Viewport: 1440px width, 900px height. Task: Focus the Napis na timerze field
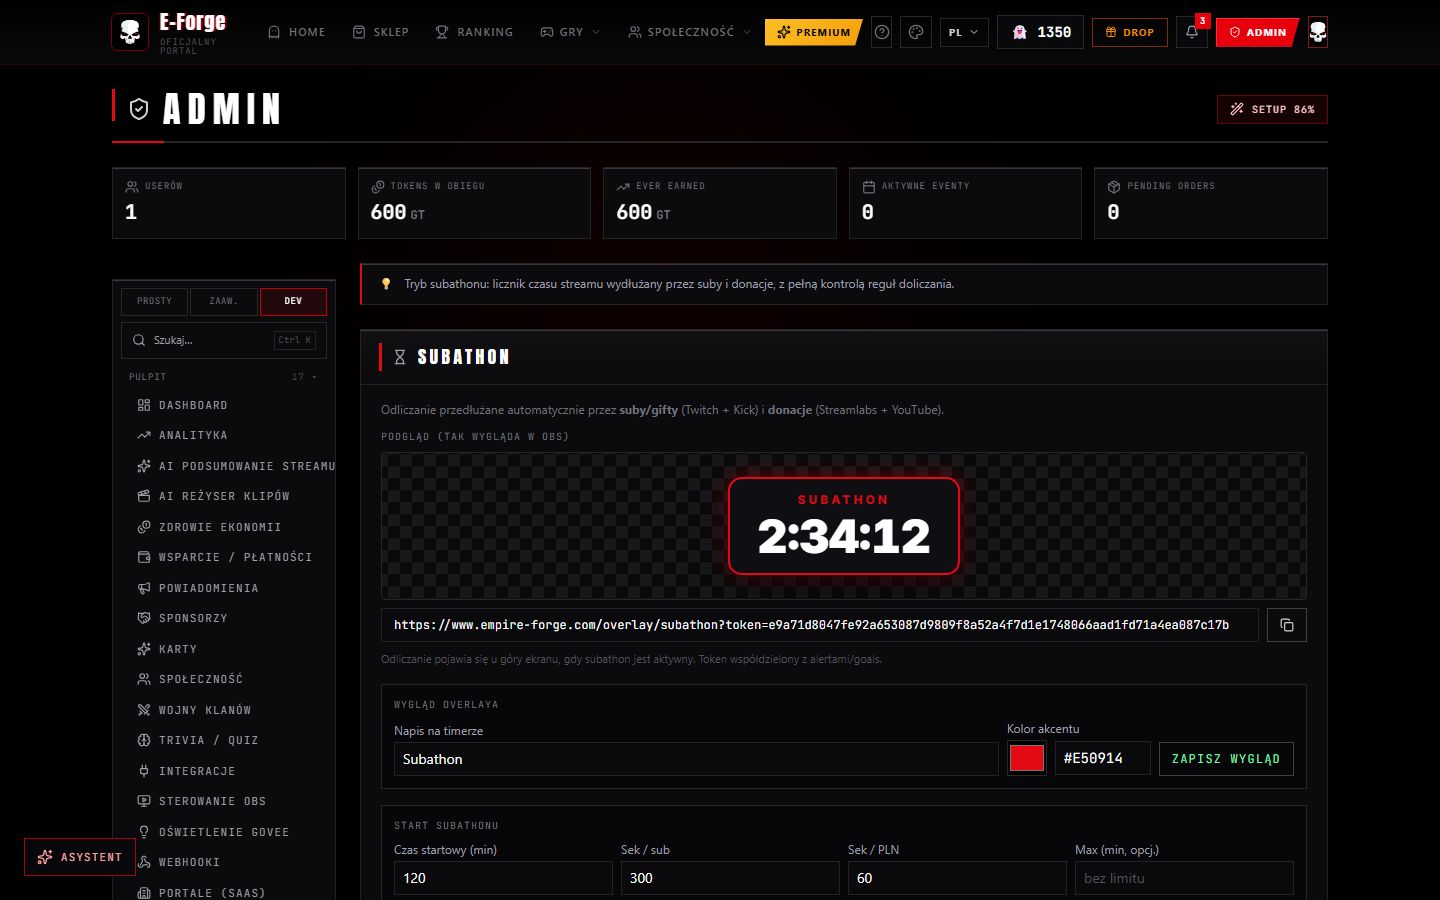click(x=696, y=759)
